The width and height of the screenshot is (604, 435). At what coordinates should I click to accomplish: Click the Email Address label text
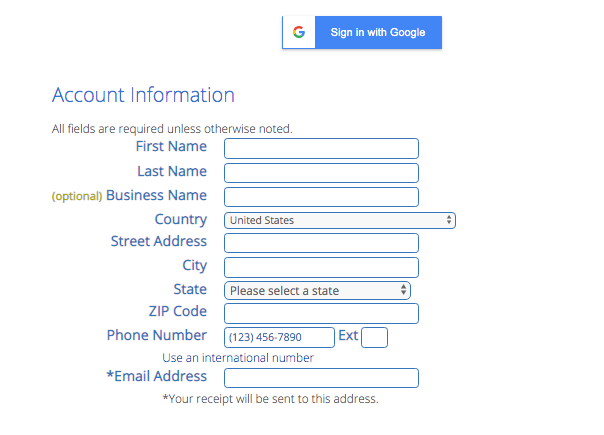tap(157, 376)
